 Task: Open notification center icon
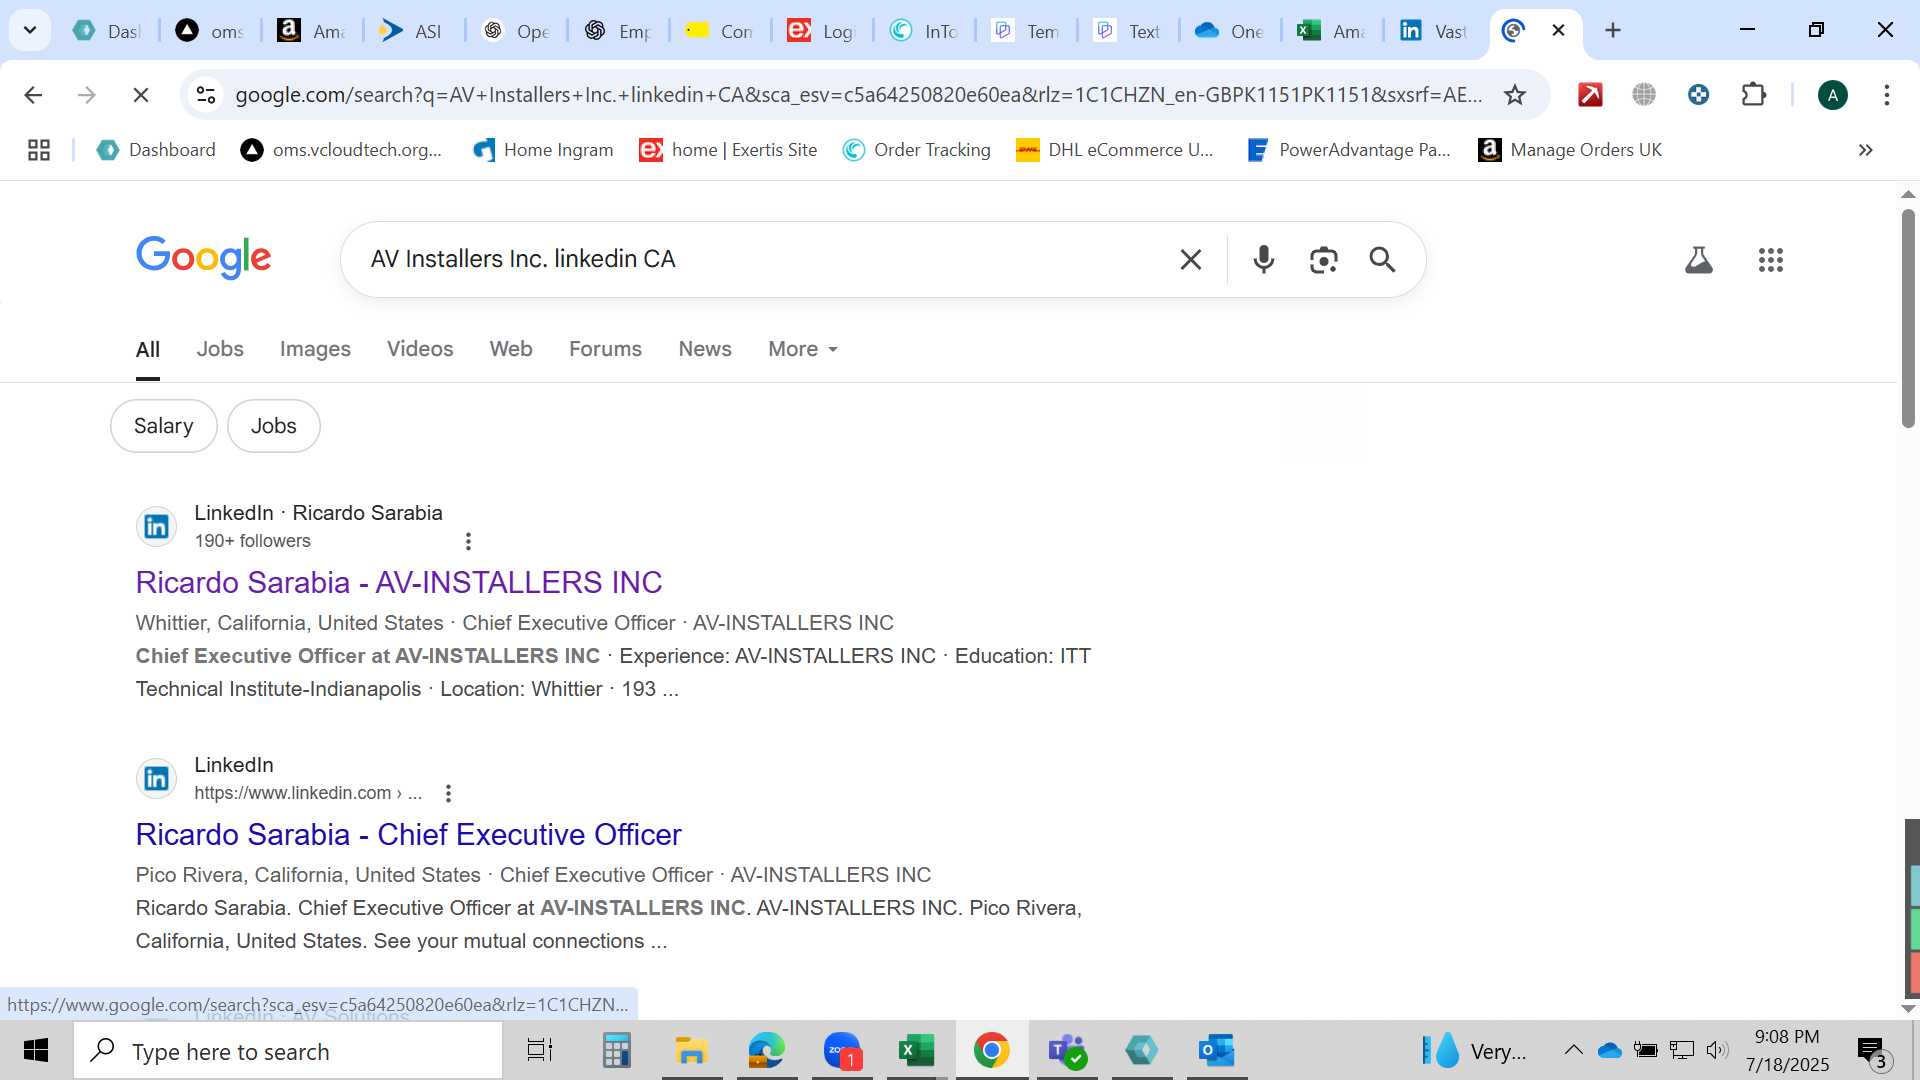1871,1051
